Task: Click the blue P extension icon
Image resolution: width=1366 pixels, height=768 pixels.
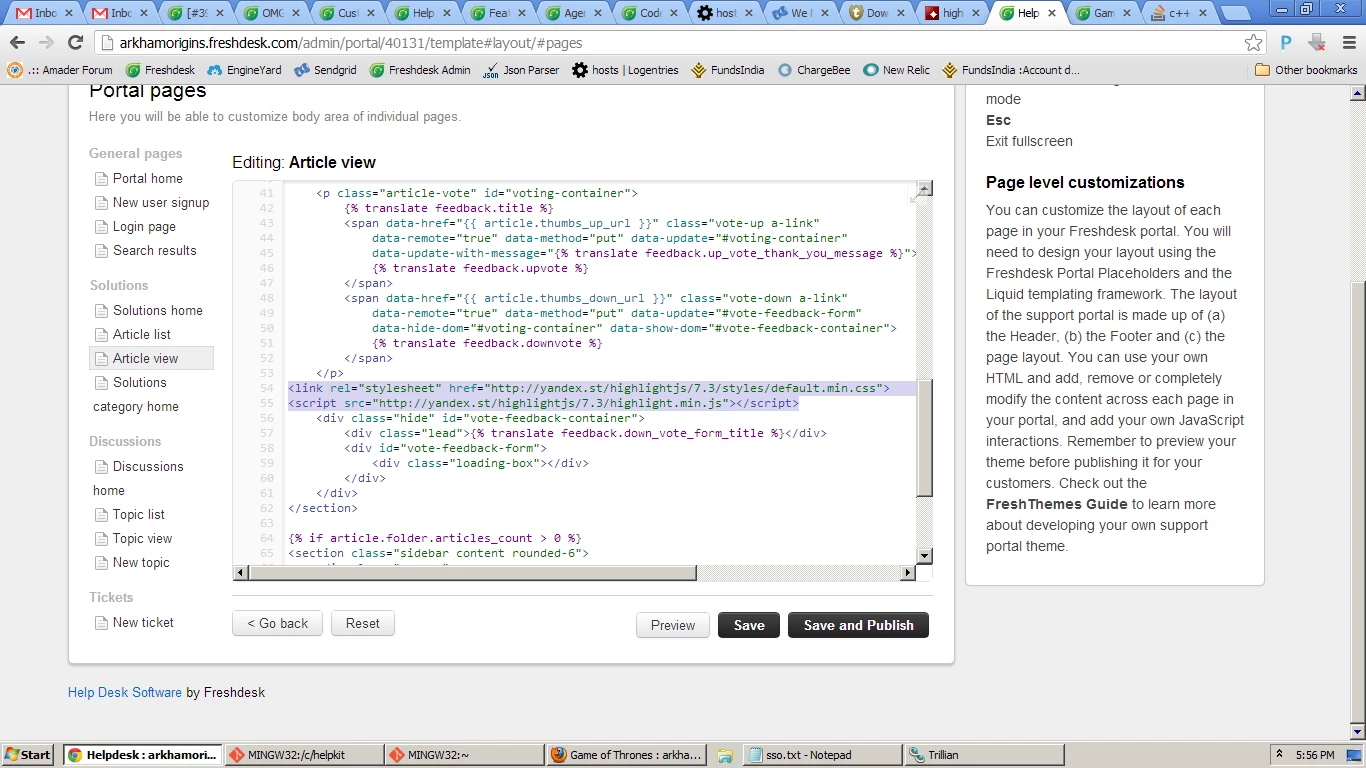Action: tap(1286, 43)
